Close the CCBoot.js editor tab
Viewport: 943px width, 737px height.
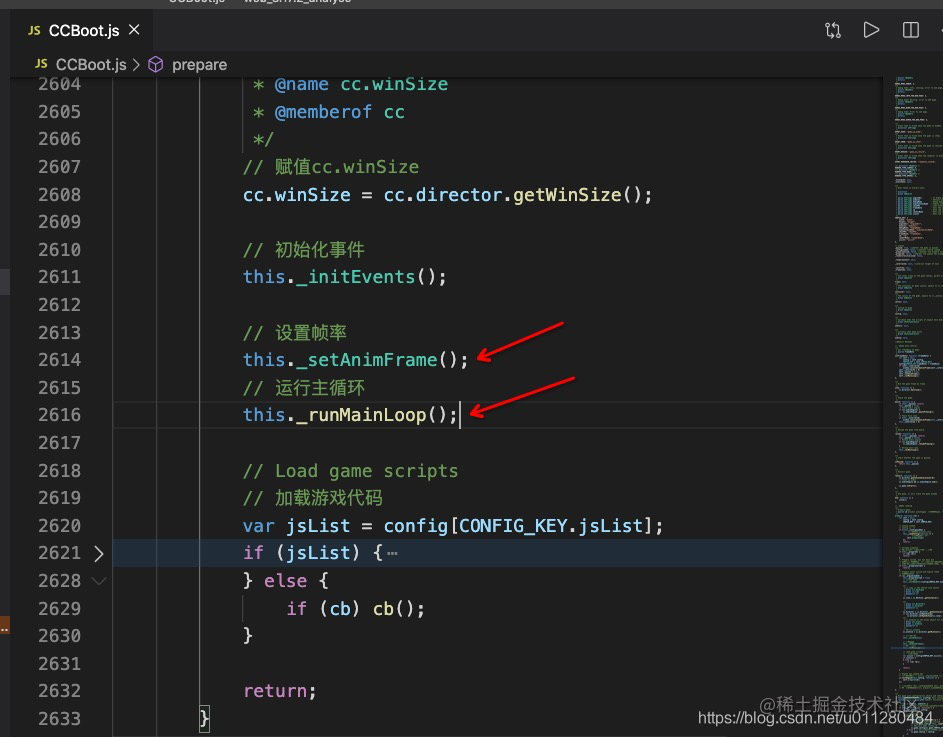[x=134, y=29]
